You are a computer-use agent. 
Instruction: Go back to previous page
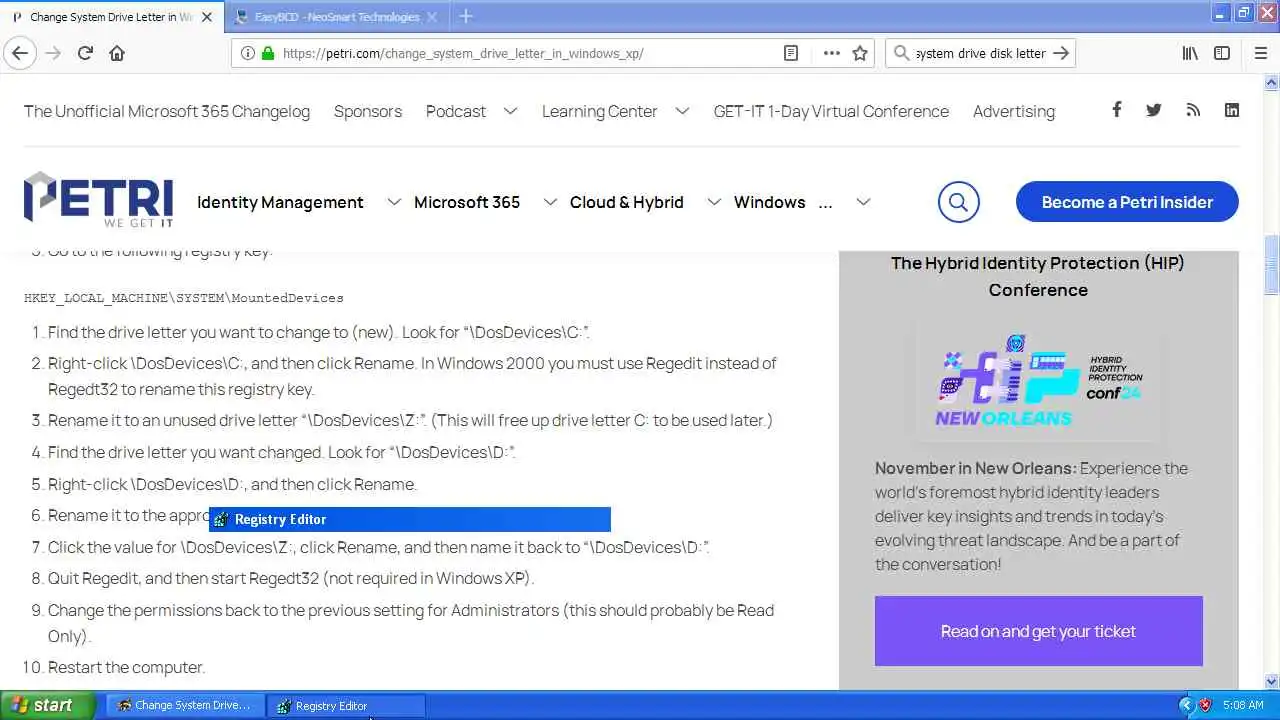coord(20,53)
